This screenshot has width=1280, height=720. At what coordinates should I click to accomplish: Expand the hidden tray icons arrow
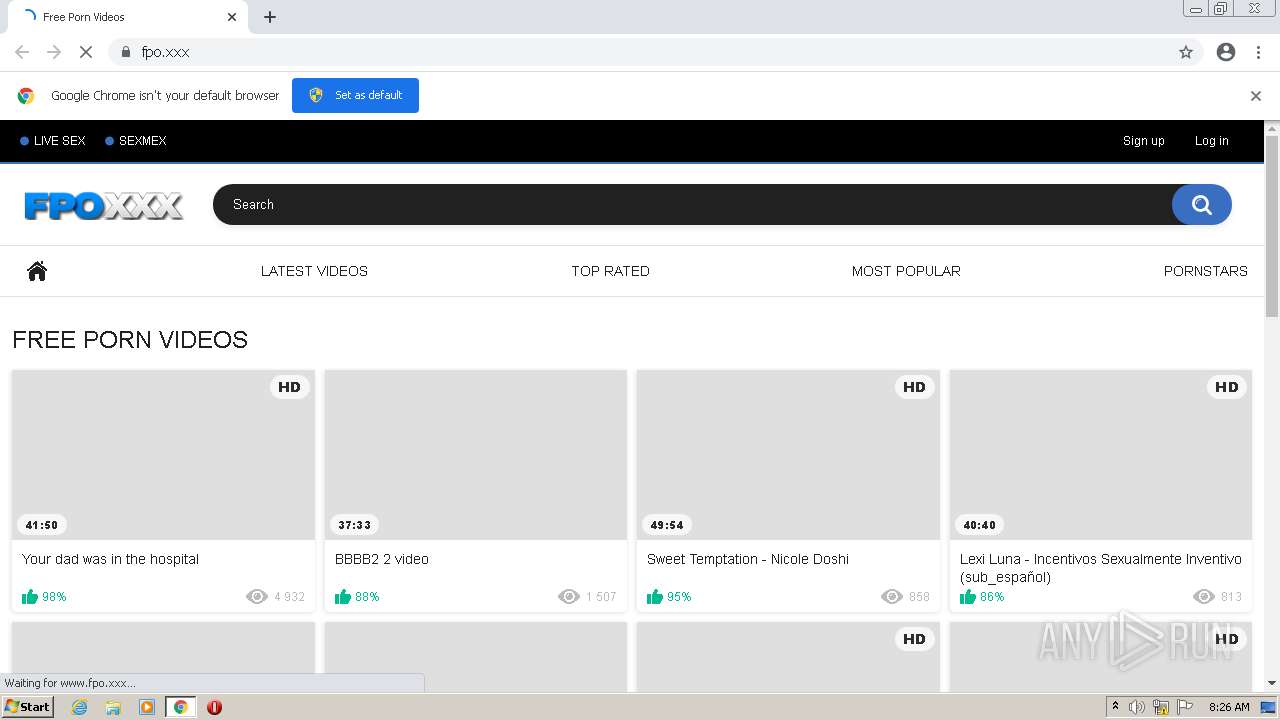(x=1115, y=707)
